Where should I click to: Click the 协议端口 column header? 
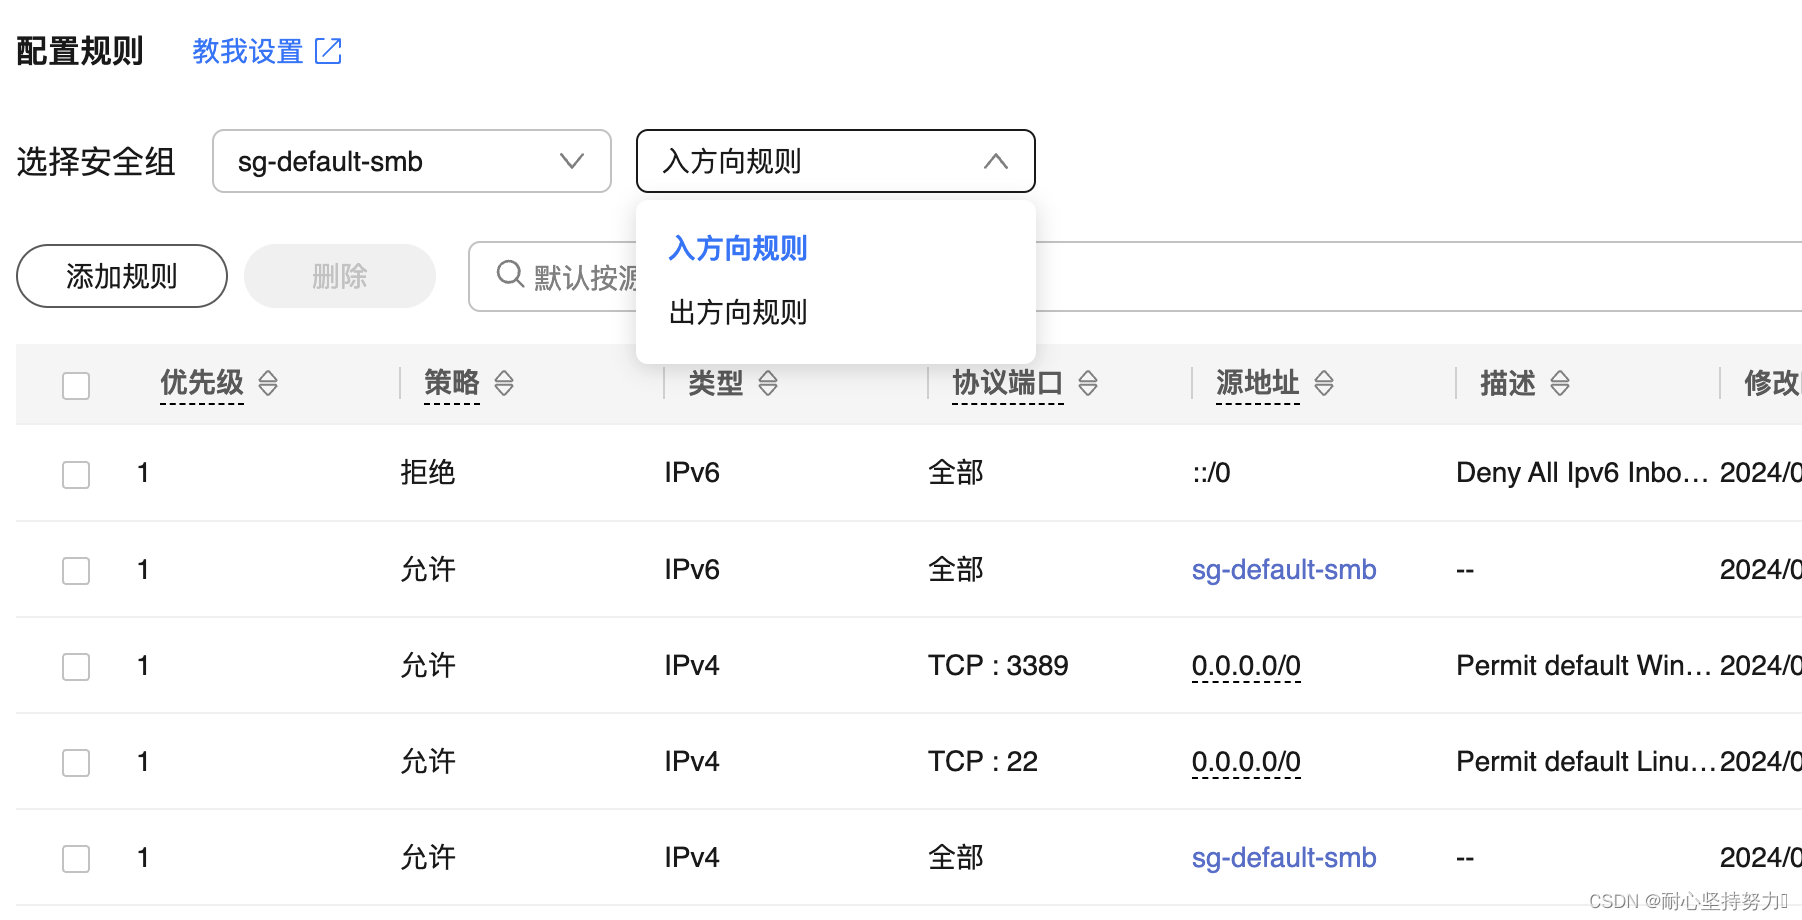1008,382
